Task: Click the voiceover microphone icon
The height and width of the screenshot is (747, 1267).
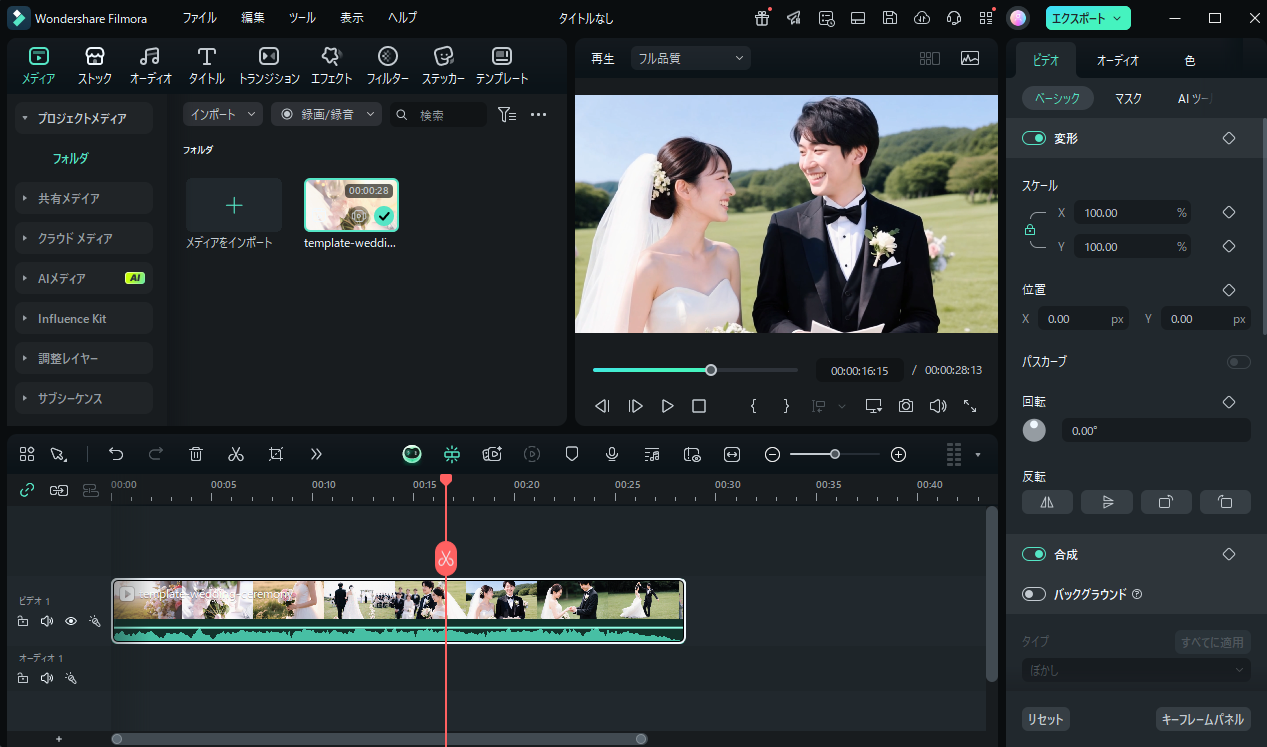Action: (612, 454)
